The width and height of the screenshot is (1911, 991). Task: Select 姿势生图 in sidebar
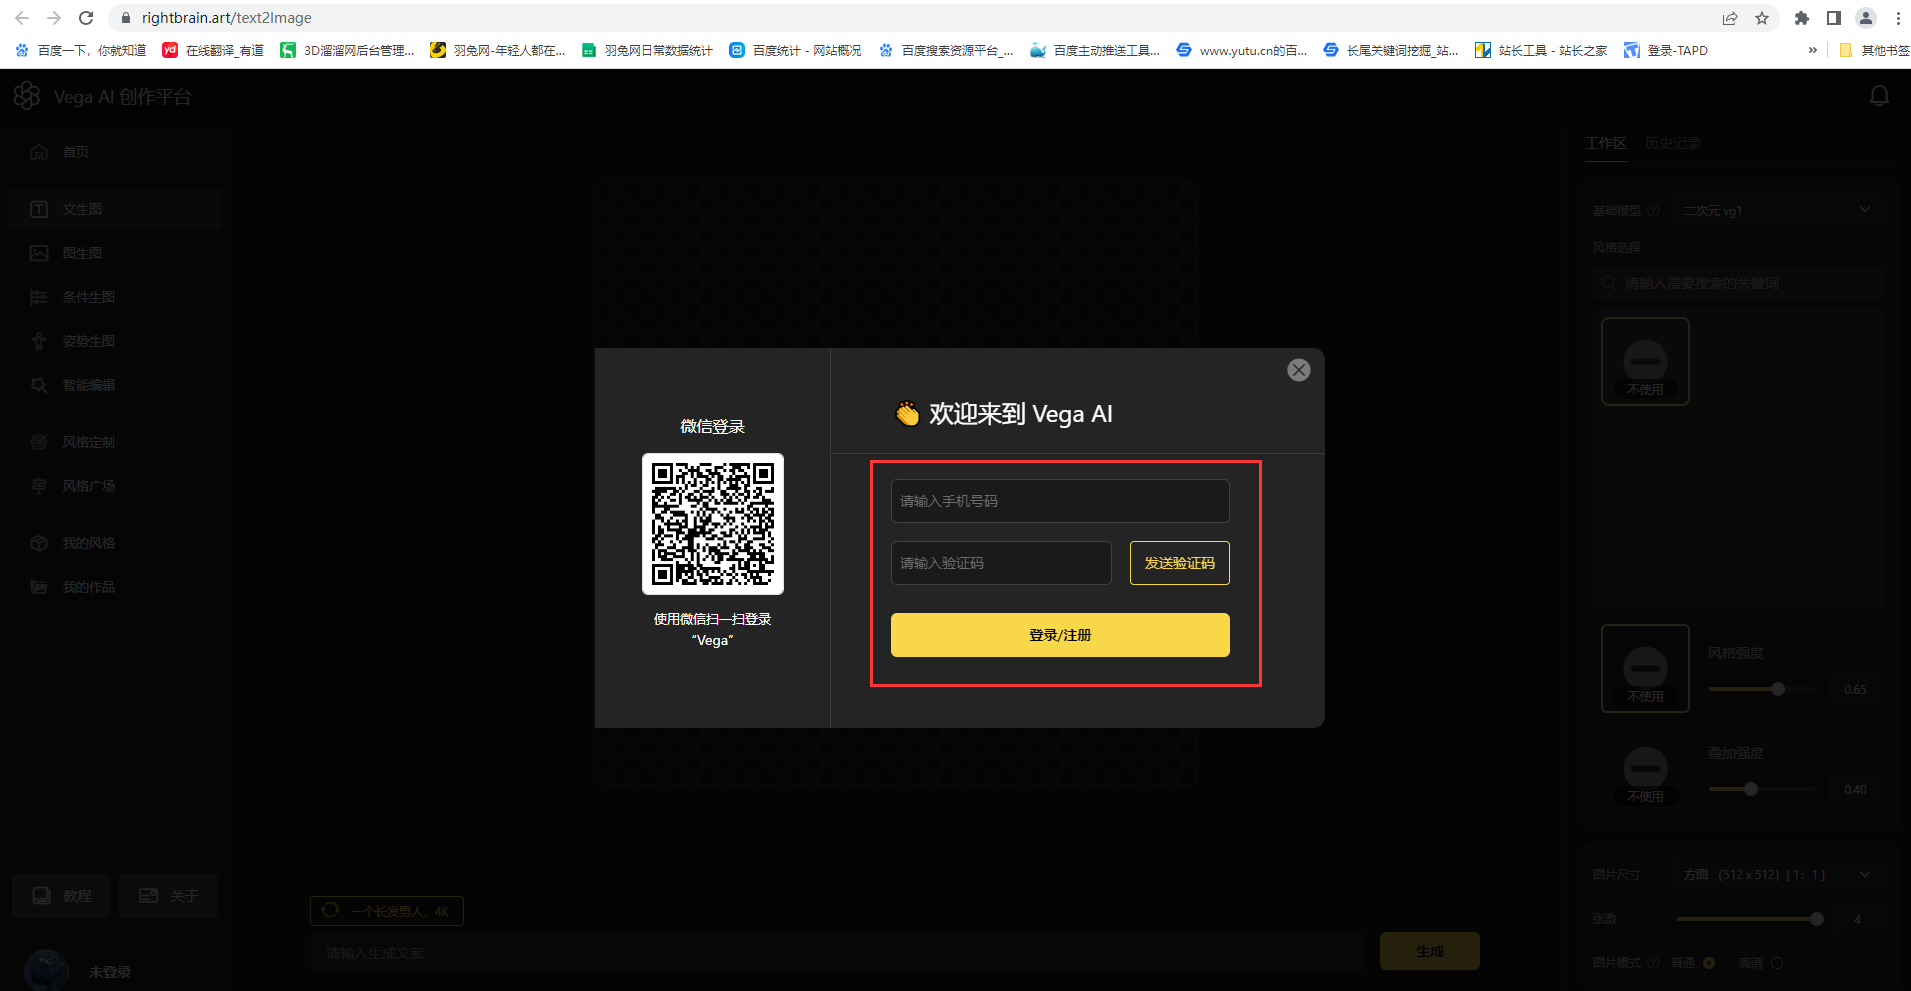pyautogui.click(x=115, y=341)
